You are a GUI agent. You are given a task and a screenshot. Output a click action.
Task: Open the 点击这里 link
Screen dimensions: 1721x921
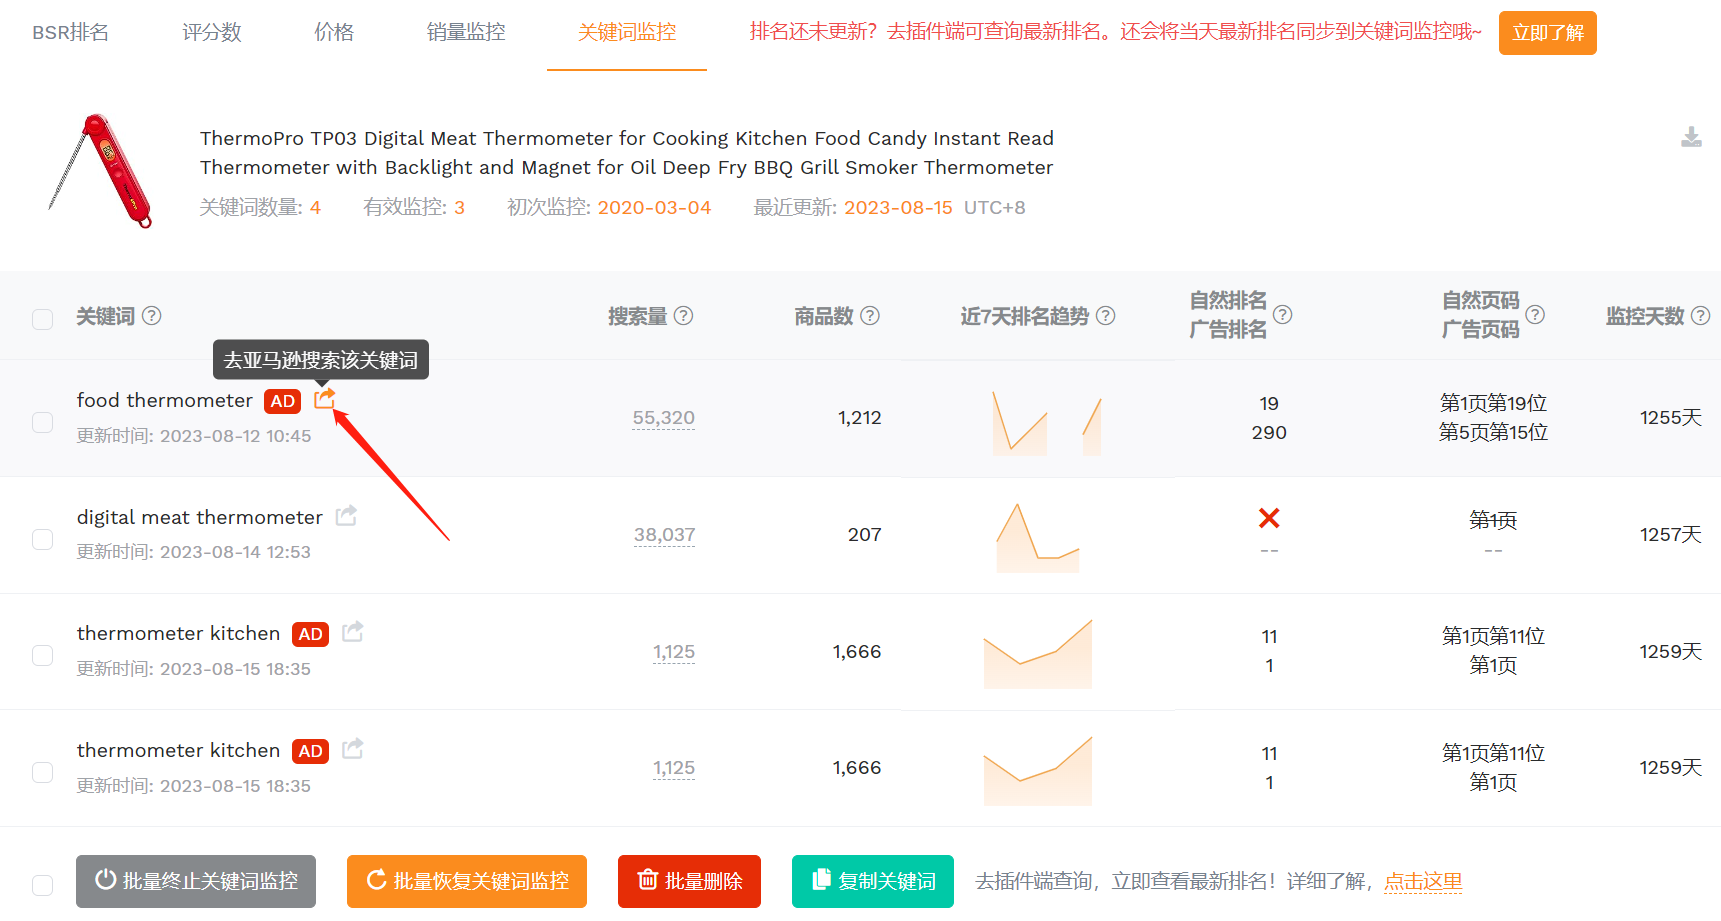(x=1423, y=881)
